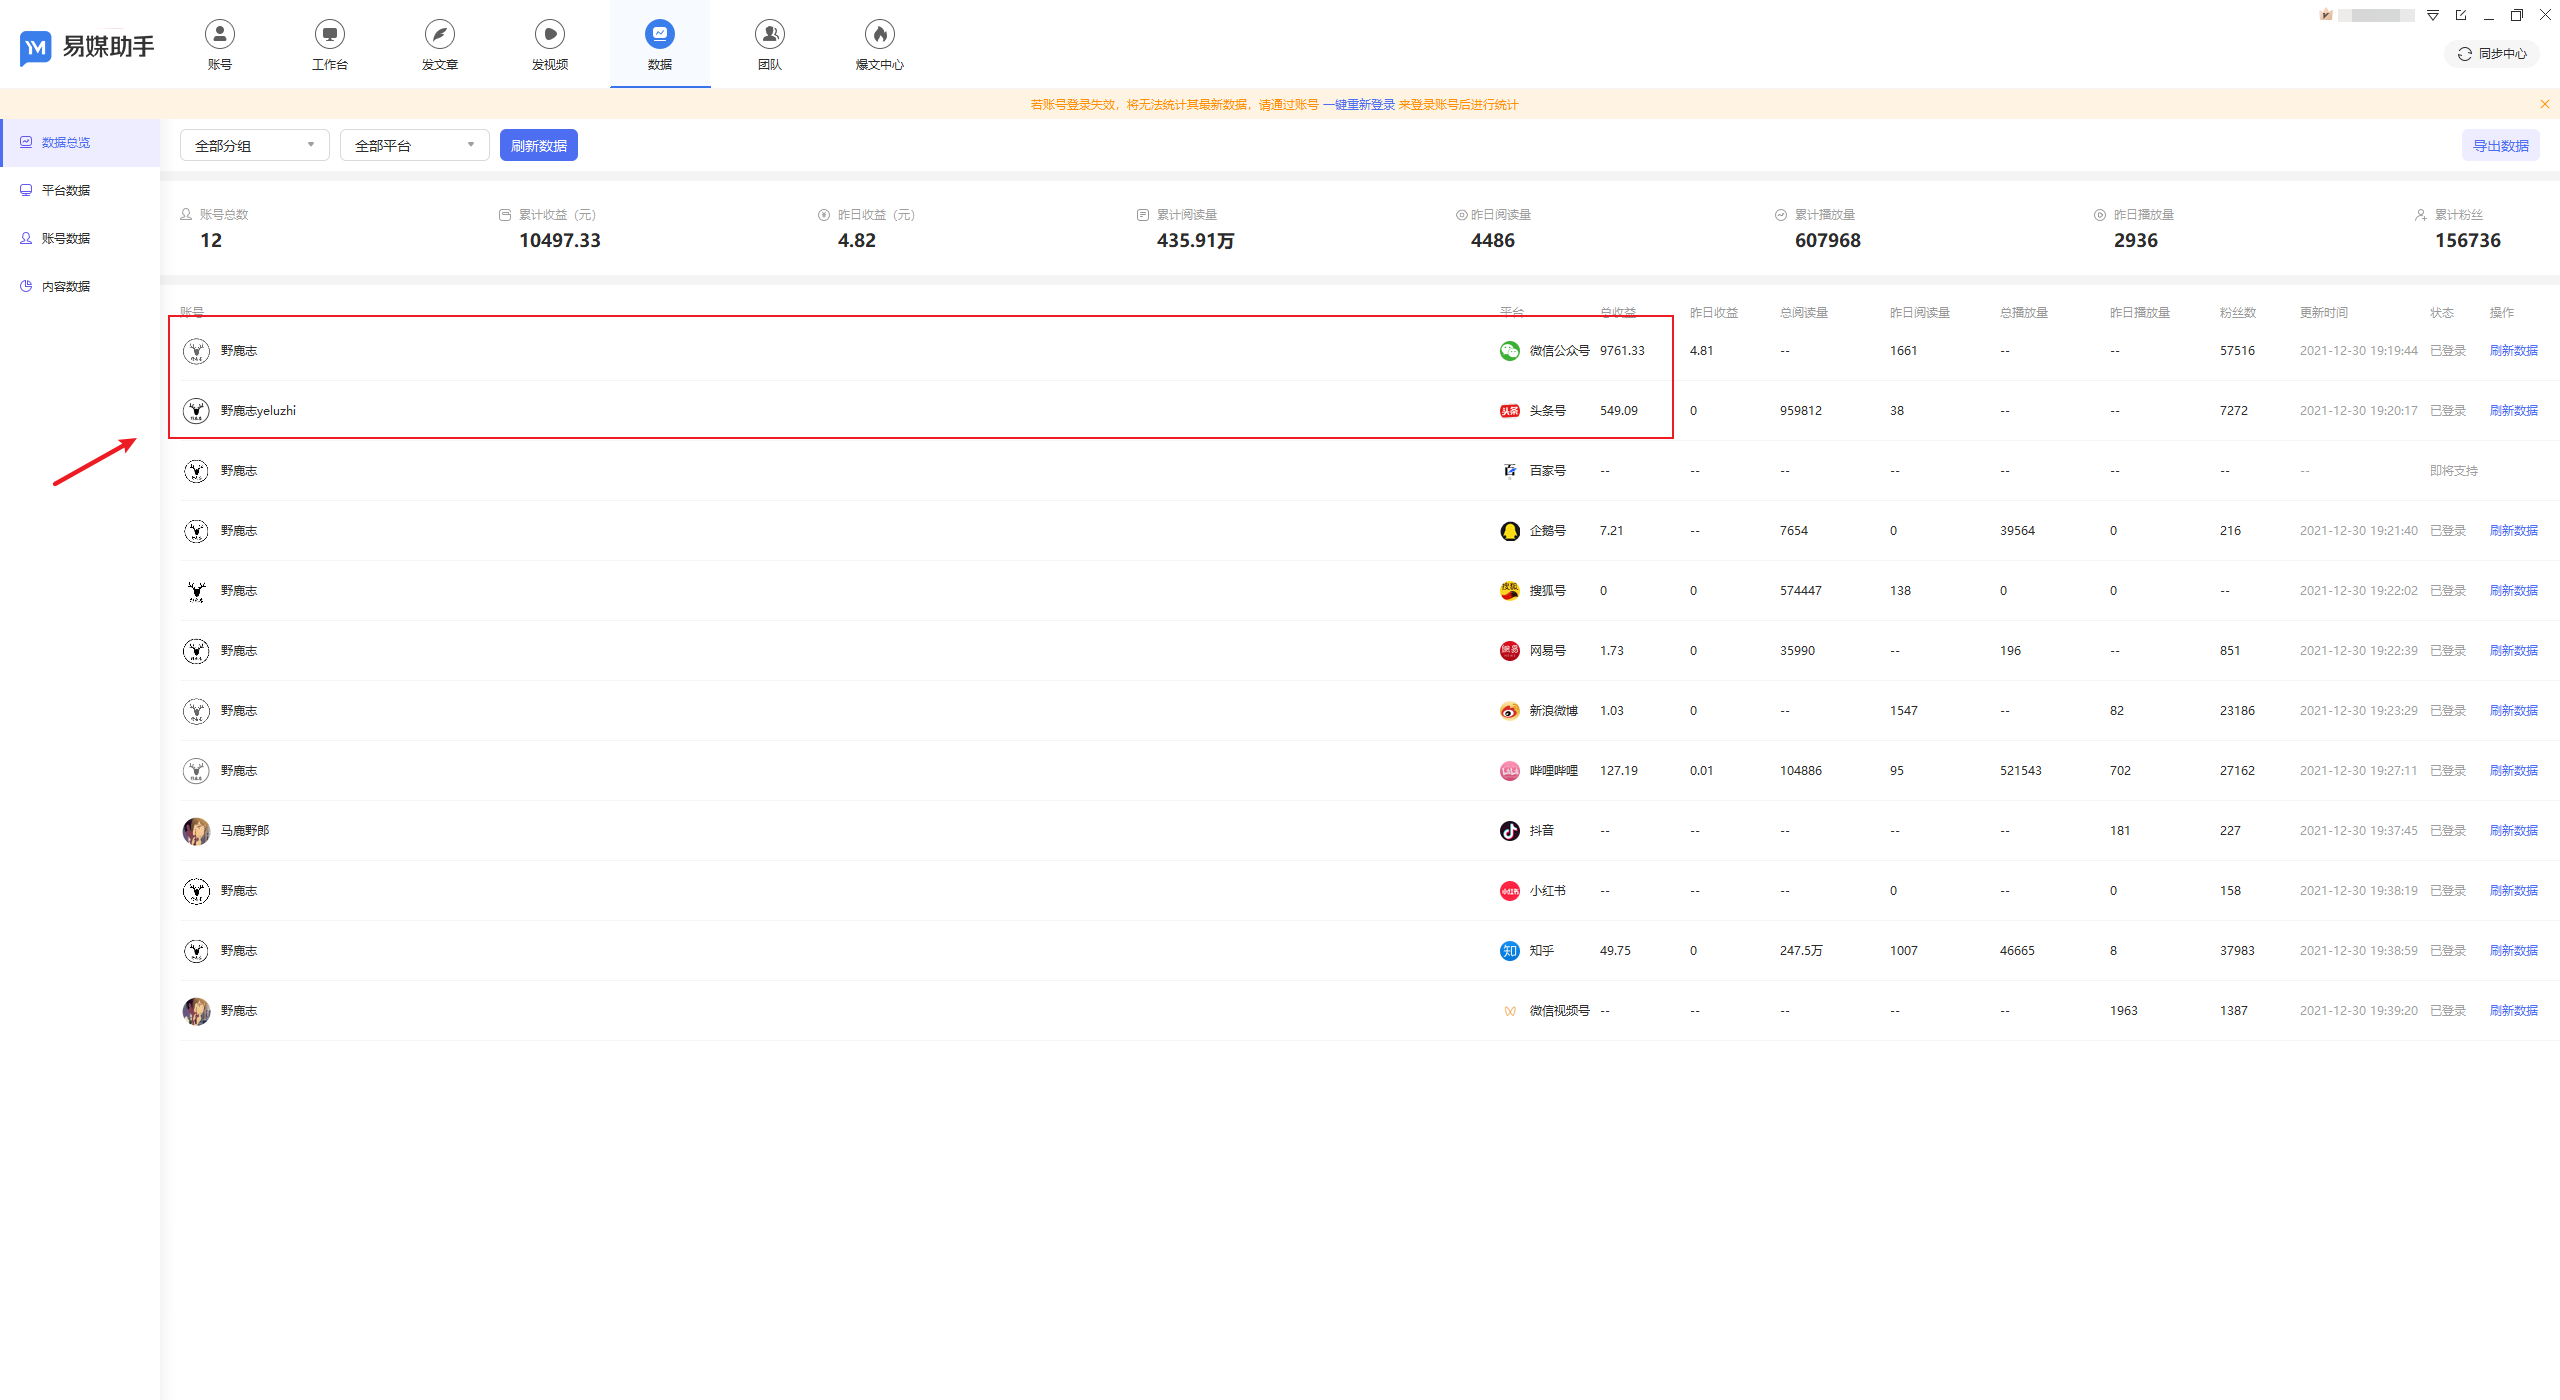Image resolution: width=2560 pixels, height=1400 pixels.
Task: Switch to 内容数据 in the sidebar
Action: coord(66,286)
